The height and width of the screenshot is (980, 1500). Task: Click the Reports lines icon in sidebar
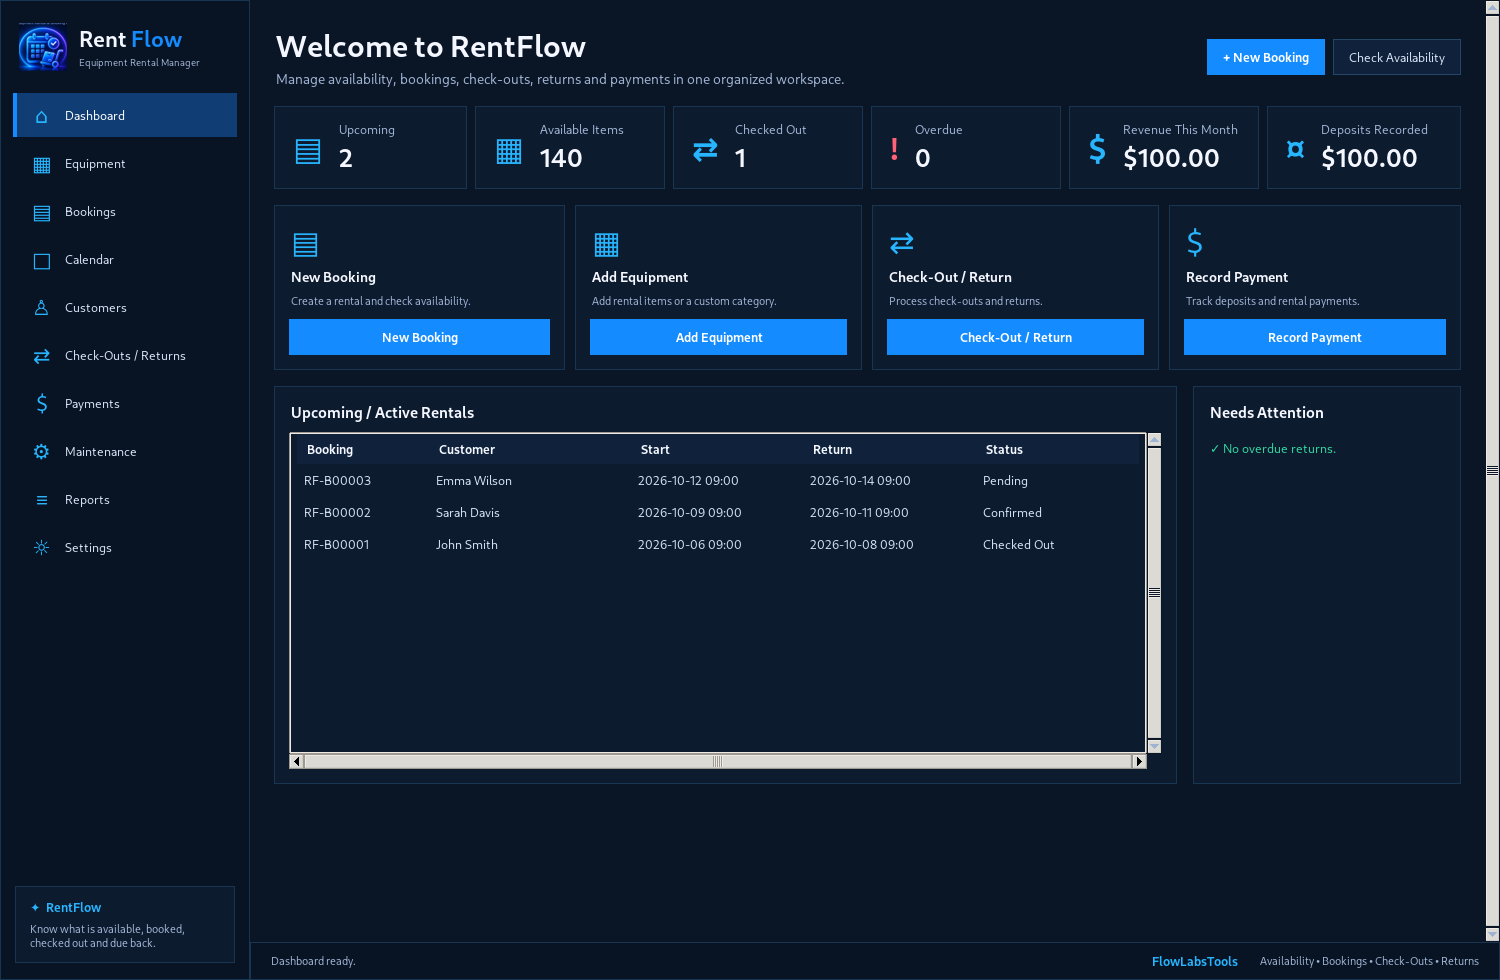41,500
